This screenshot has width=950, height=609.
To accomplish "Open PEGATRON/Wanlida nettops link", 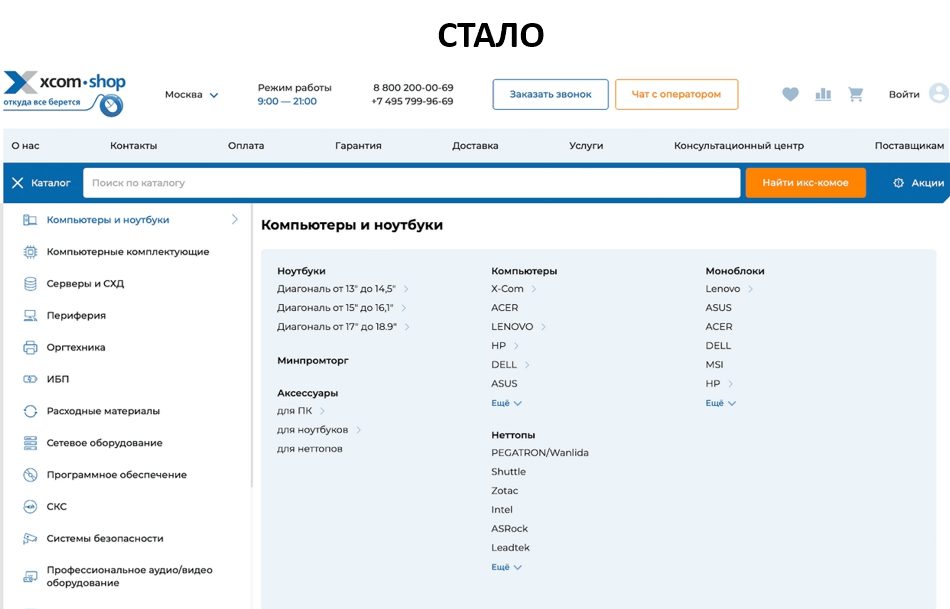I will (x=540, y=453).
